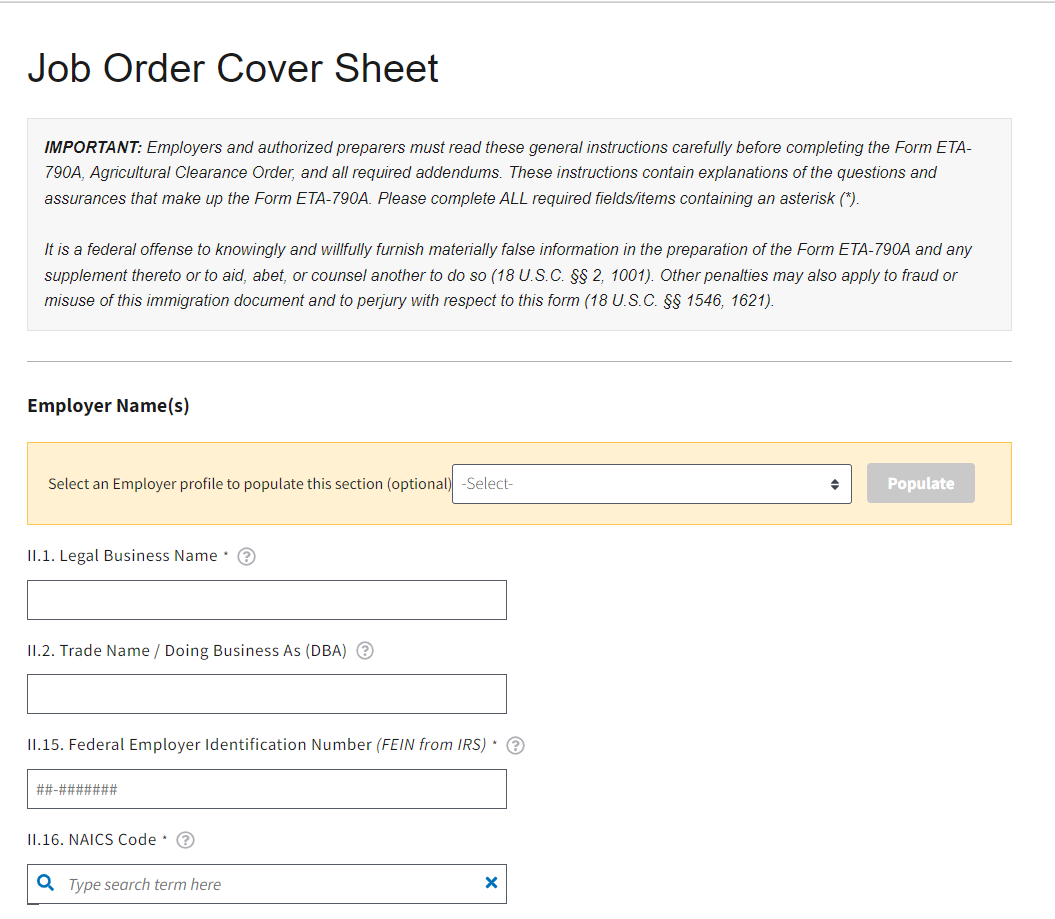Click the 'Select an Employer profile' prompt text
This screenshot has width=1055, height=919.
tap(249, 484)
